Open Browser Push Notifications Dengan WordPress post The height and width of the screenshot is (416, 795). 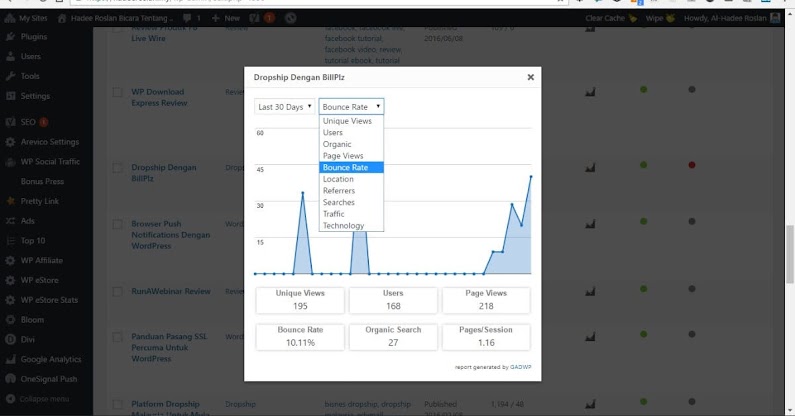click(x=170, y=235)
